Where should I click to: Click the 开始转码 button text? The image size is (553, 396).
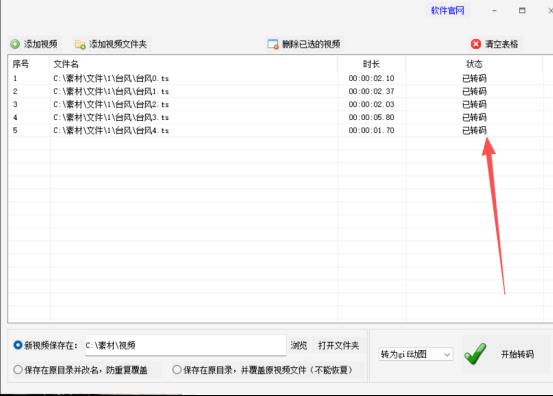(517, 354)
